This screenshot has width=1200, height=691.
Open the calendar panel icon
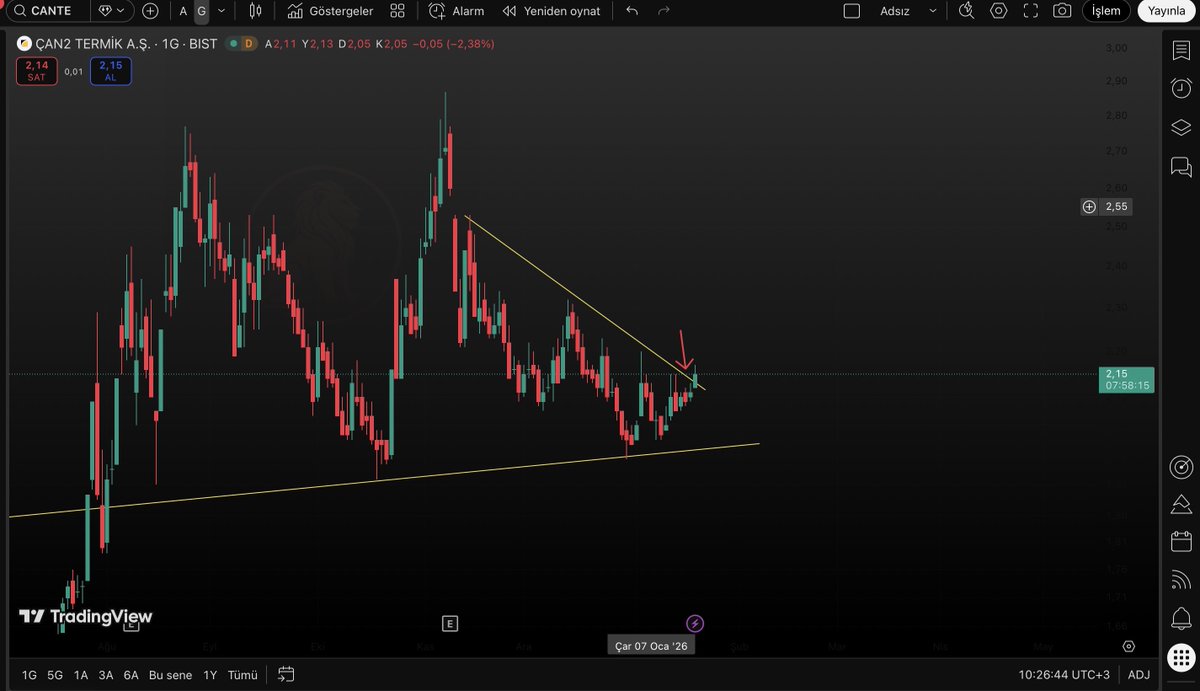[x=1181, y=542]
